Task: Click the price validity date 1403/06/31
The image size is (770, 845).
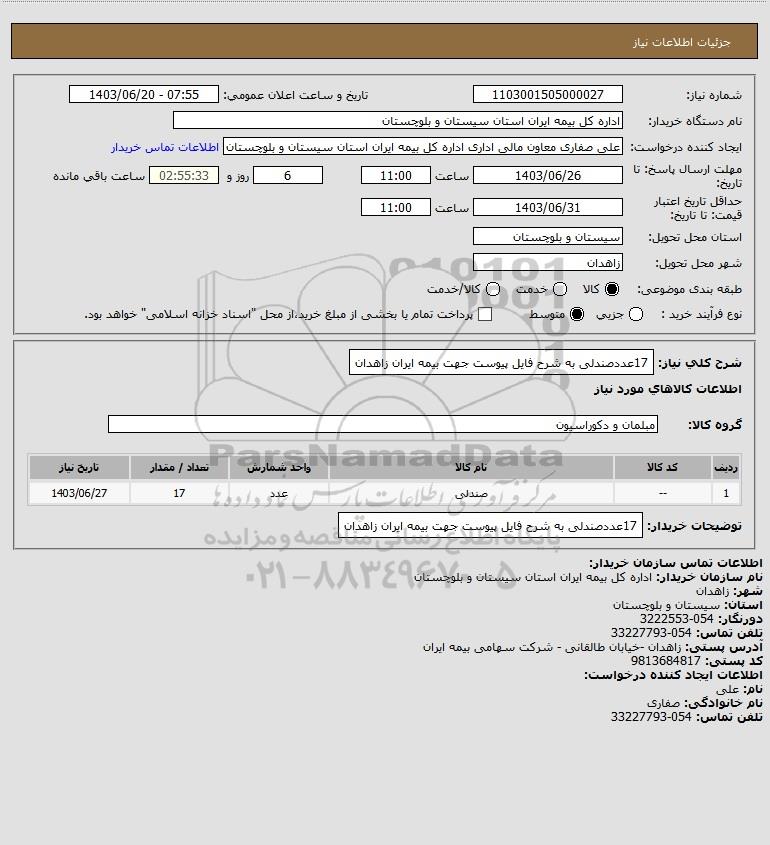Action: point(547,207)
